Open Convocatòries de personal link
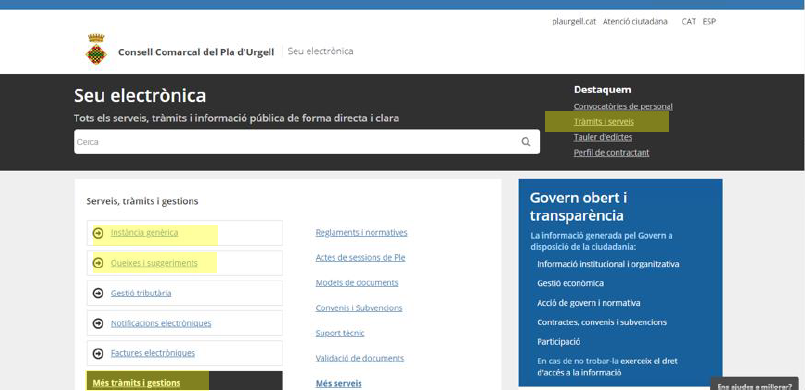805x391 pixels. click(x=623, y=107)
